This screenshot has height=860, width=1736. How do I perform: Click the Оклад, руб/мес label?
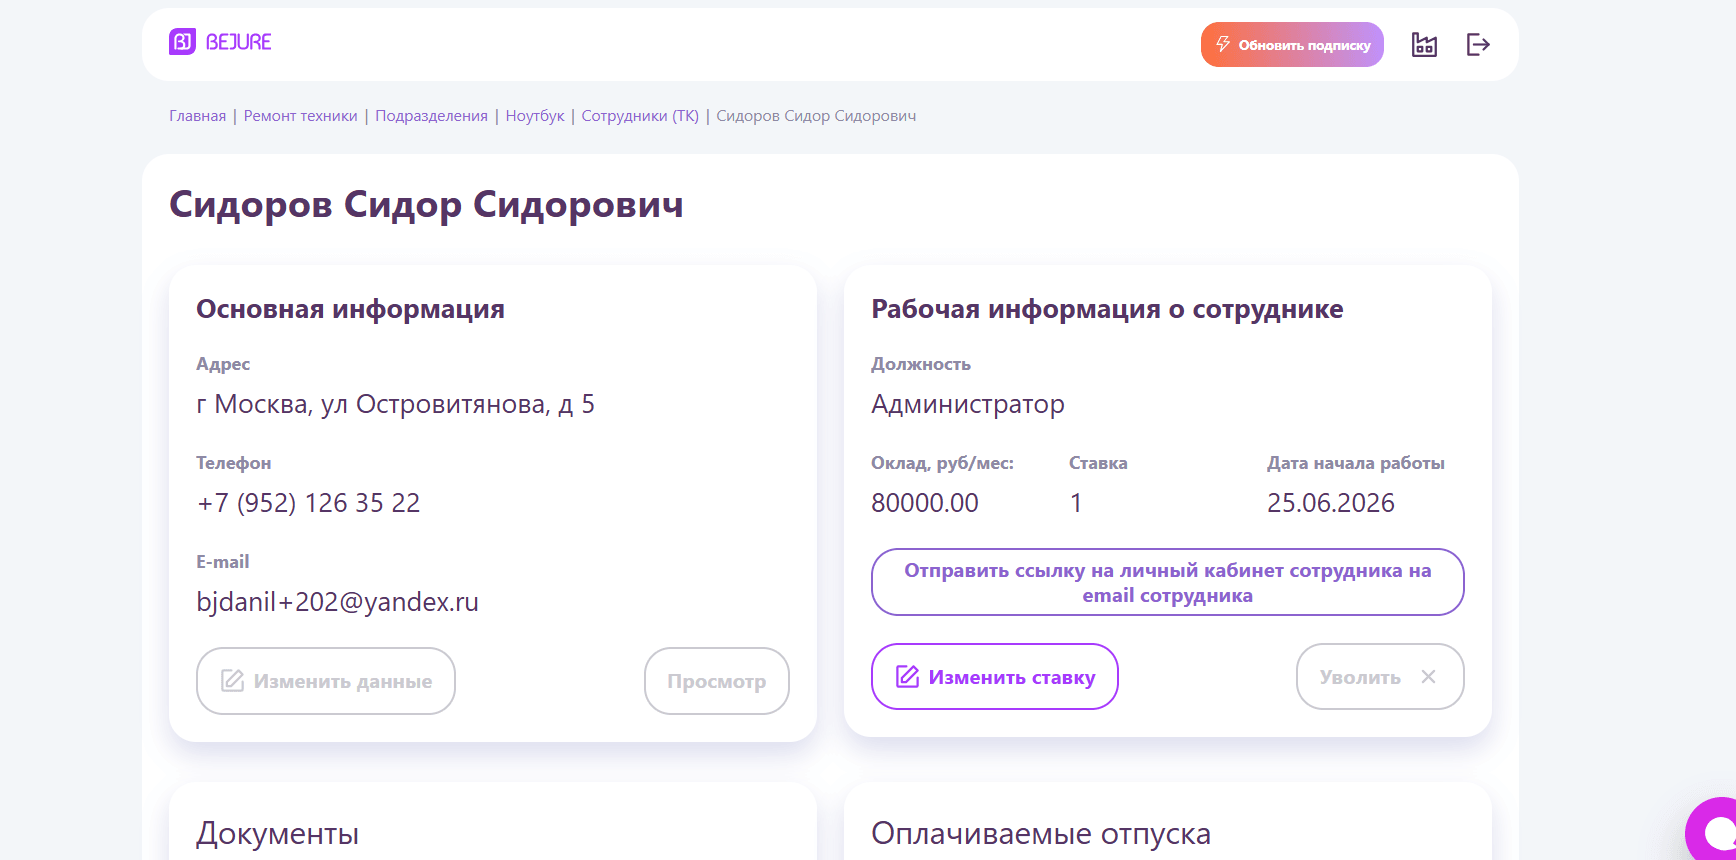click(942, 463)
